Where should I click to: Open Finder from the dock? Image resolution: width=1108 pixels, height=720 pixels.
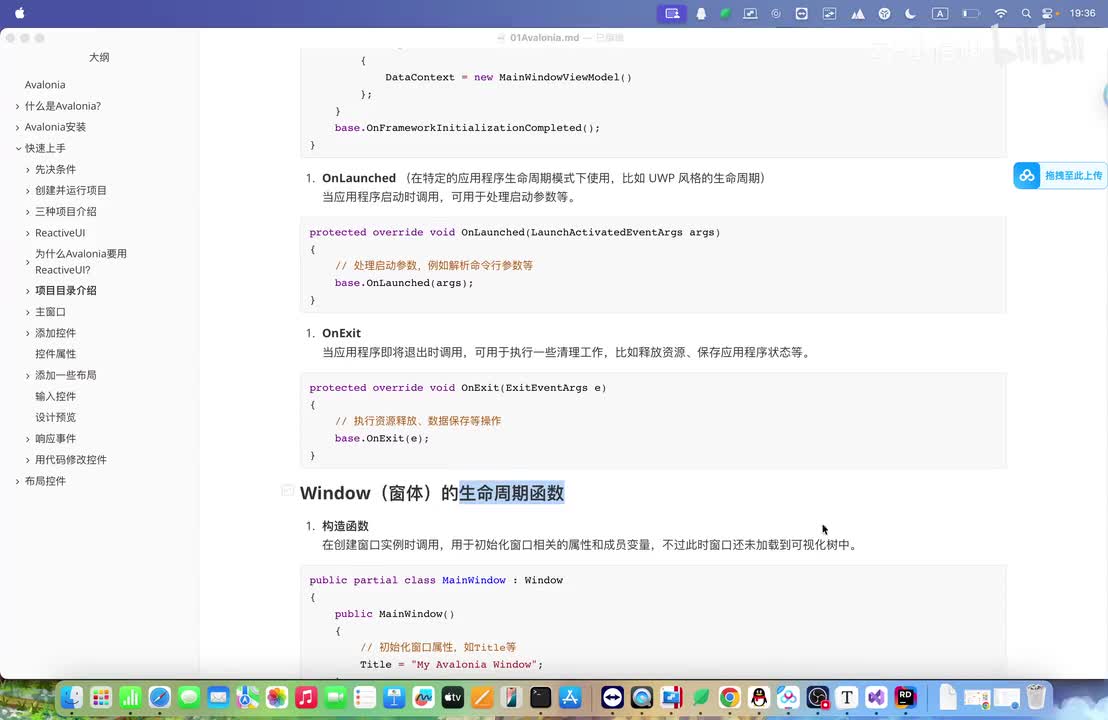pos(71,698)
